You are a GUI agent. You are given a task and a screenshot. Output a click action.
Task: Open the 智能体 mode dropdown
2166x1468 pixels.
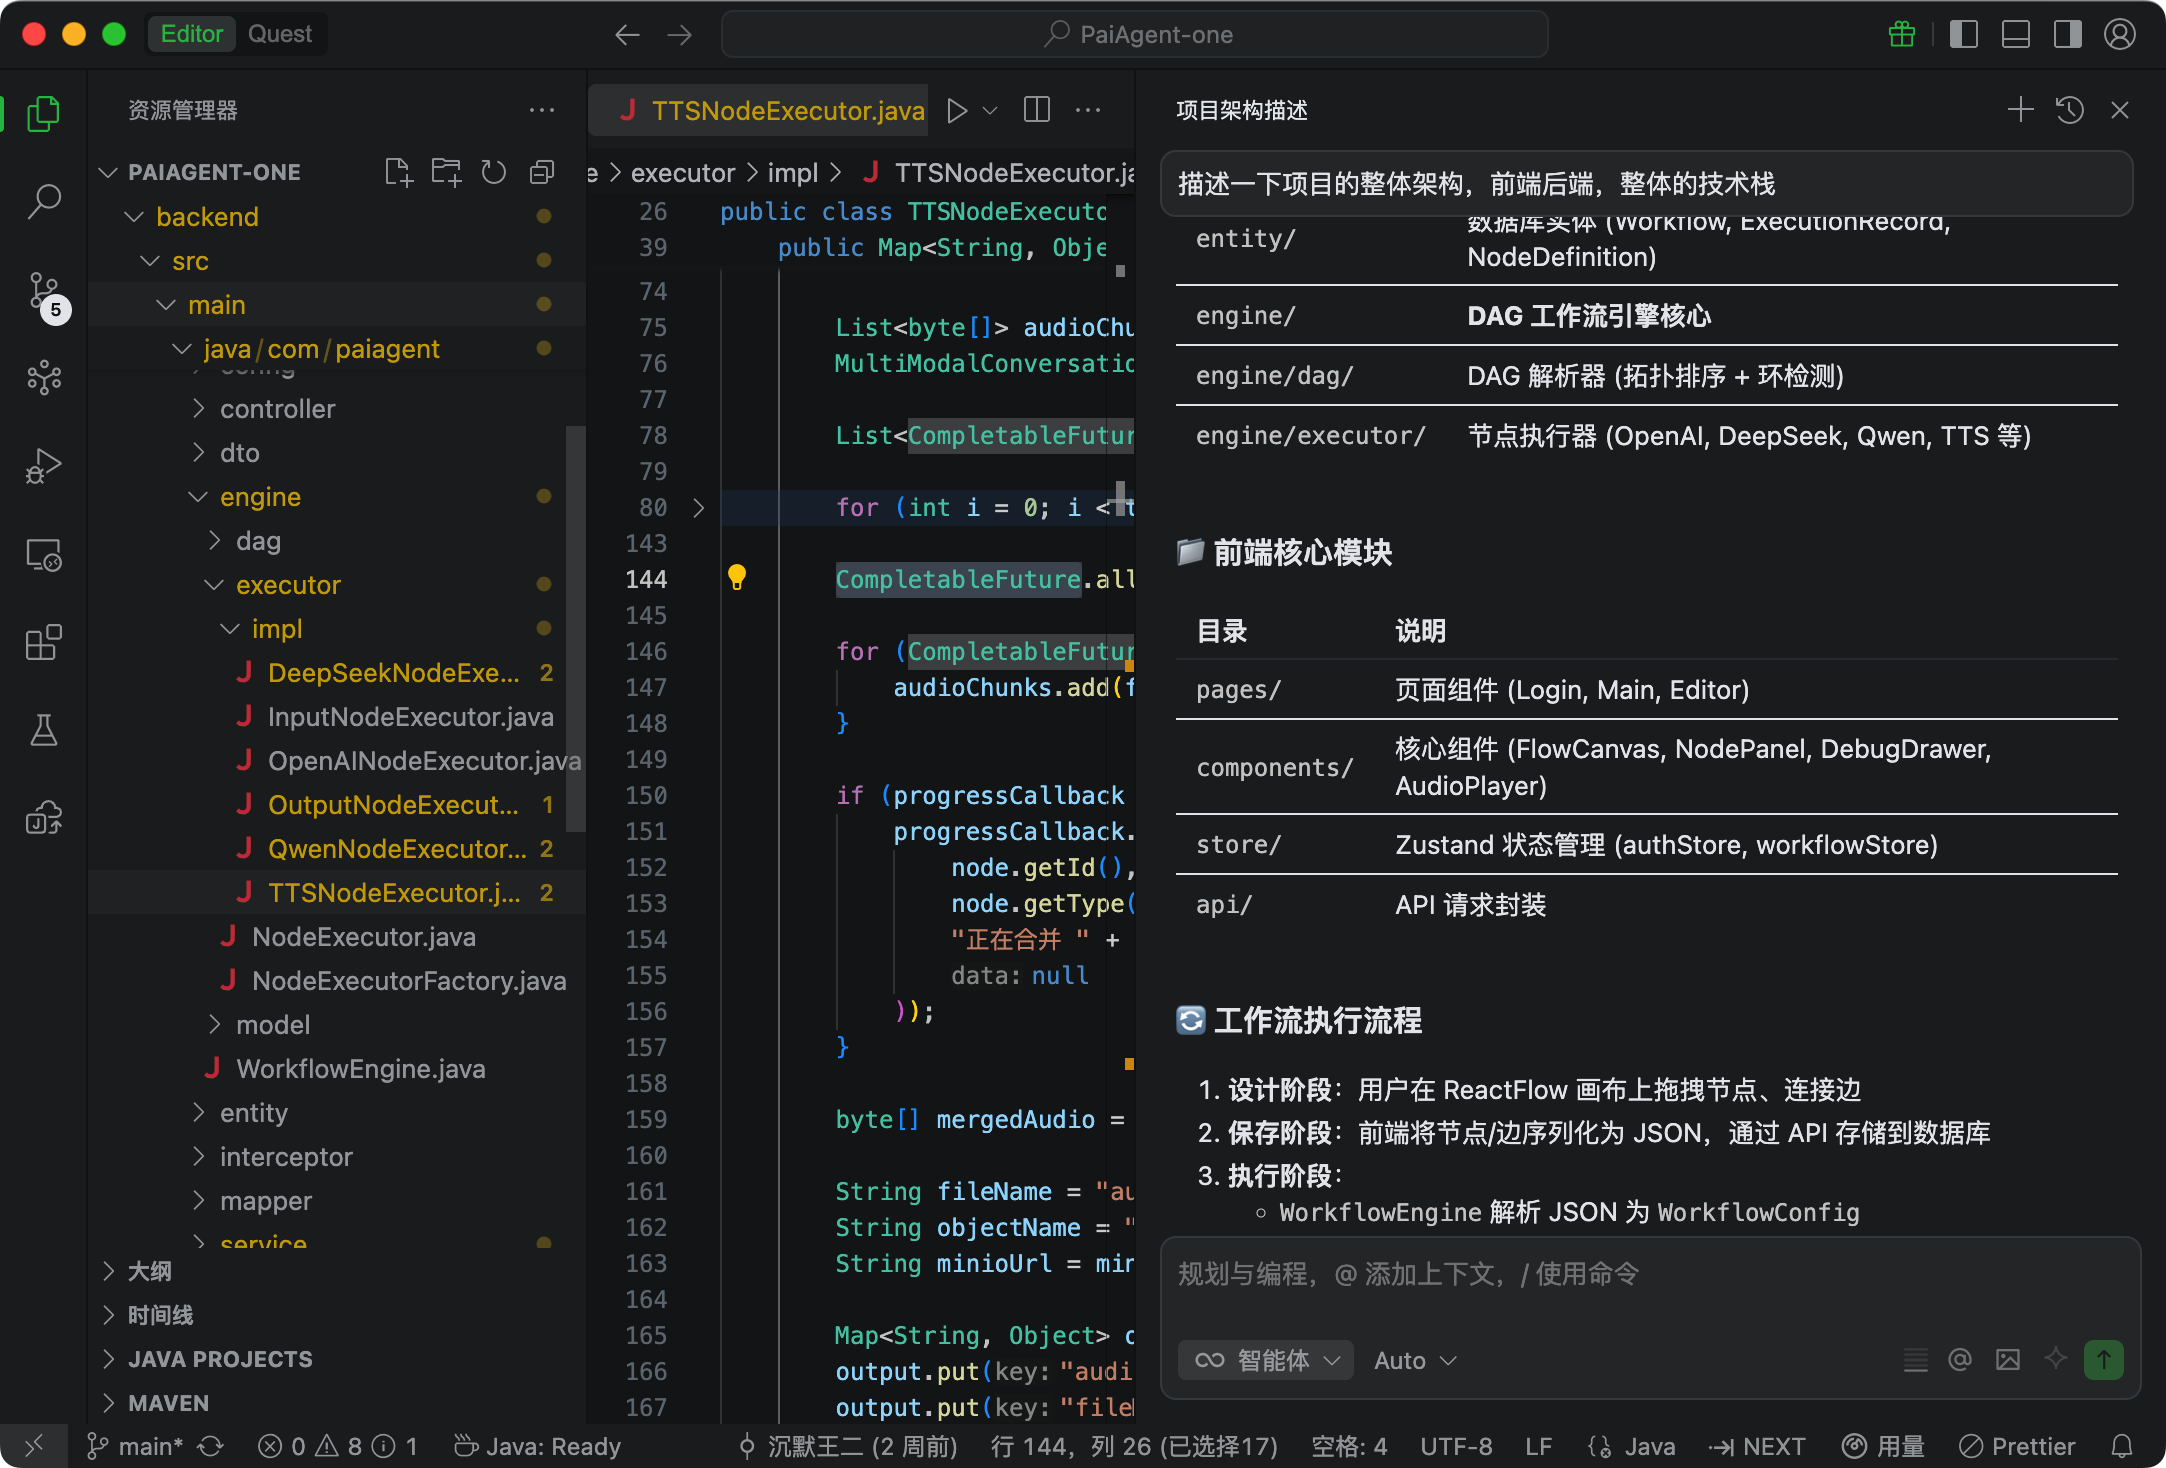[1265, 1360]
